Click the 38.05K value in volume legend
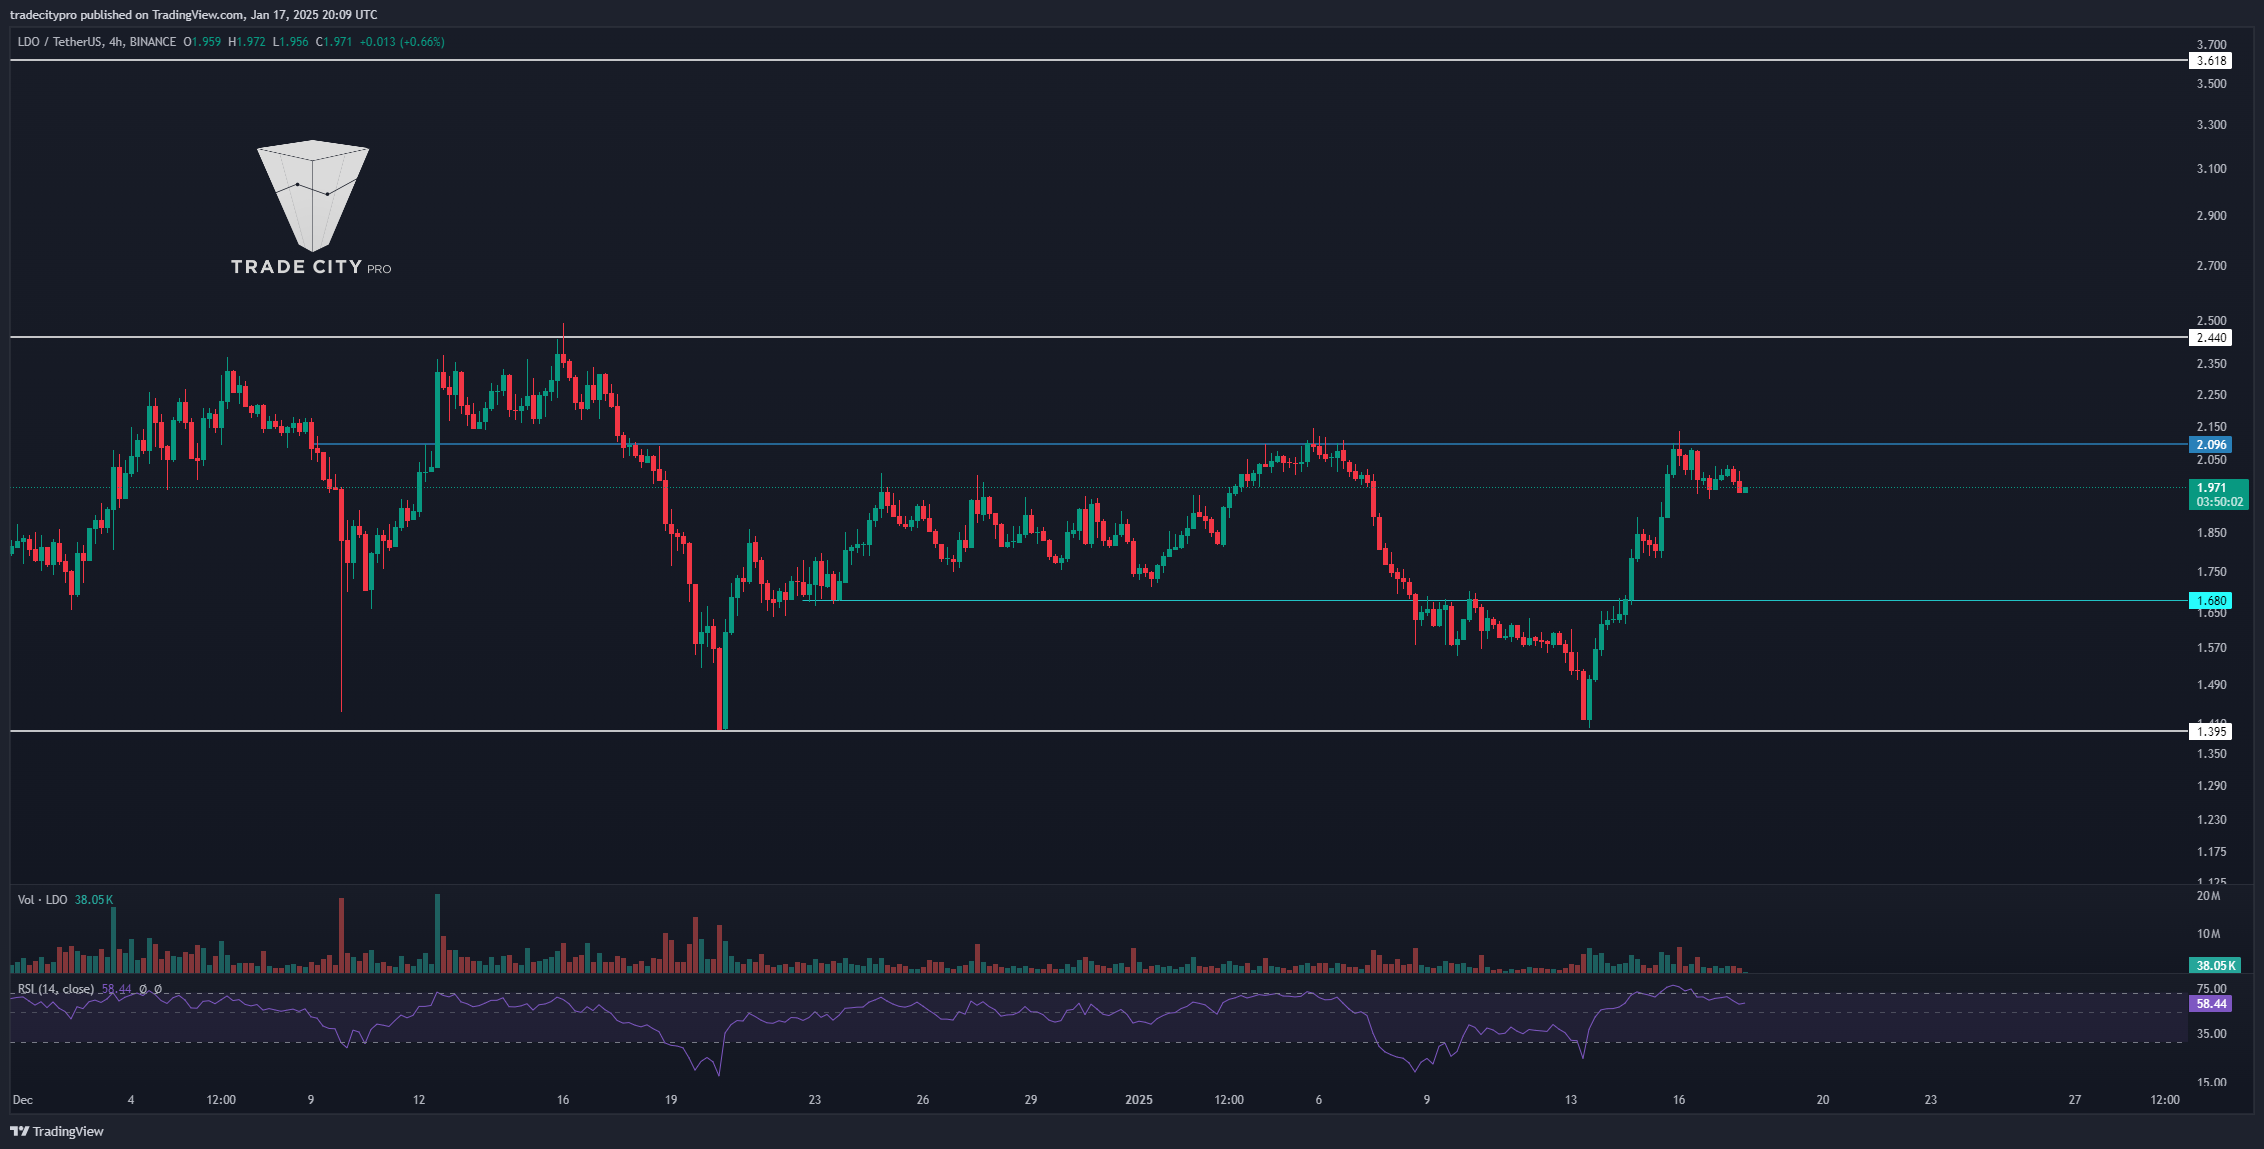This screenshot has height=1149, width=2264. coord(94,900)
